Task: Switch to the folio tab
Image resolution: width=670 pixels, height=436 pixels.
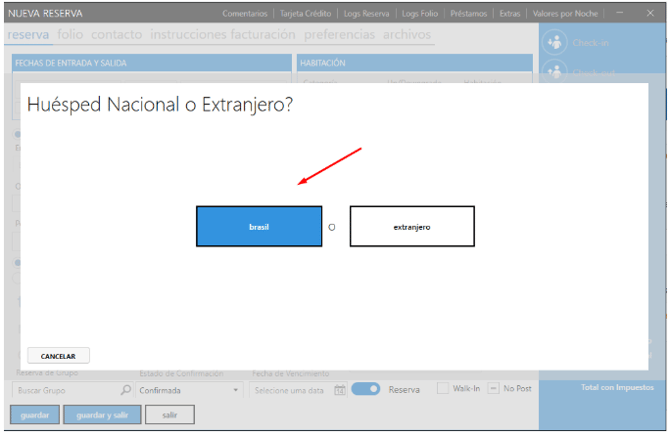Action: pos(70,34)
